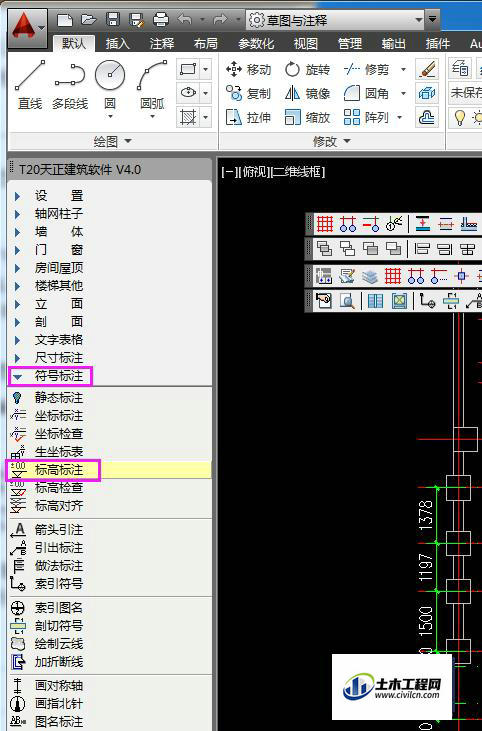Open the 管理 ribbon tab
The image size is (482, 731).
click(x=350, y=43)
